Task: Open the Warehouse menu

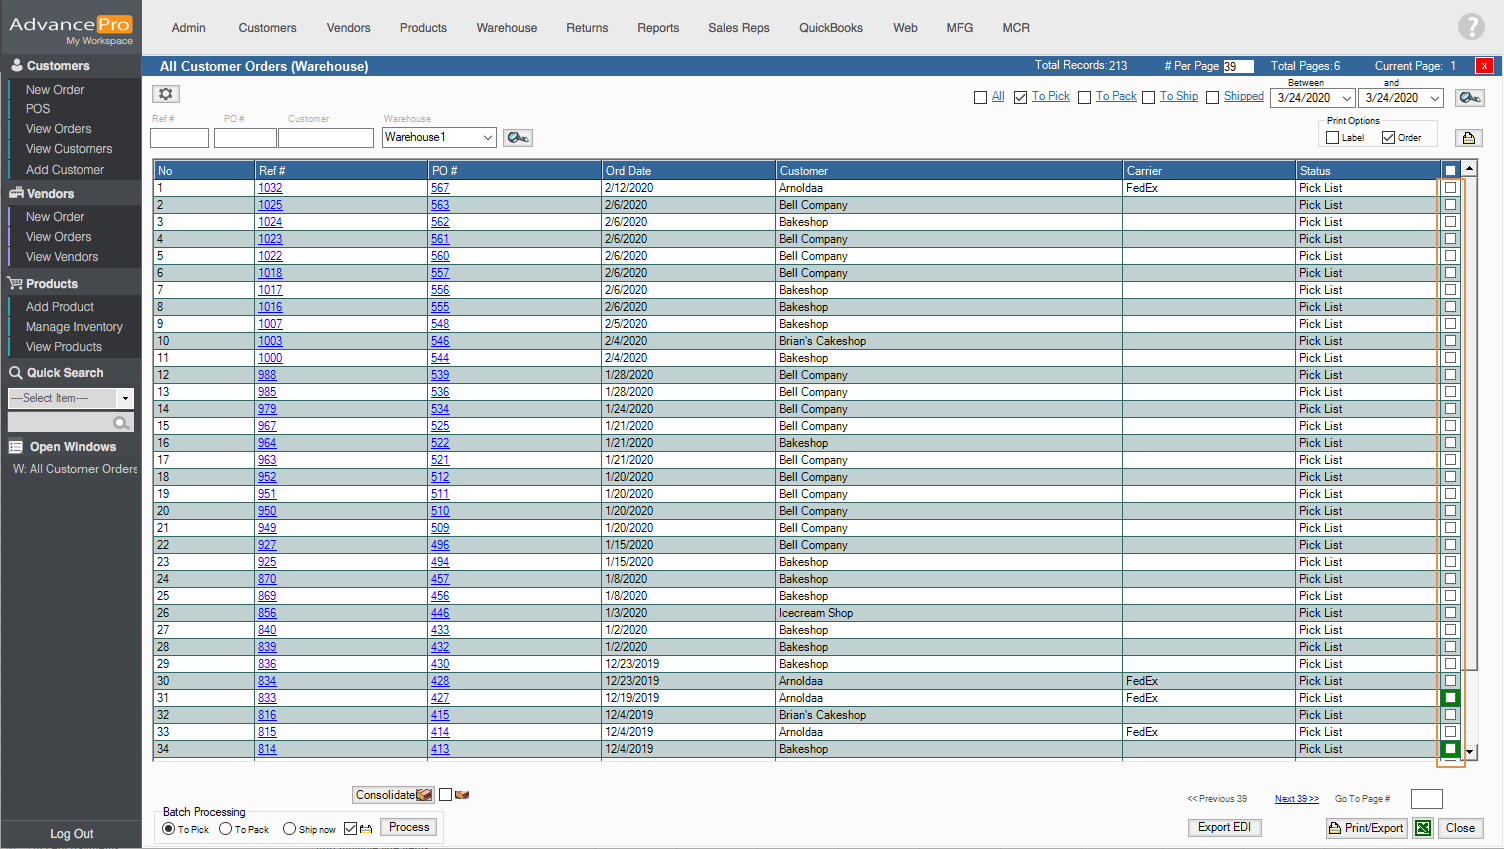Action: 506,28
